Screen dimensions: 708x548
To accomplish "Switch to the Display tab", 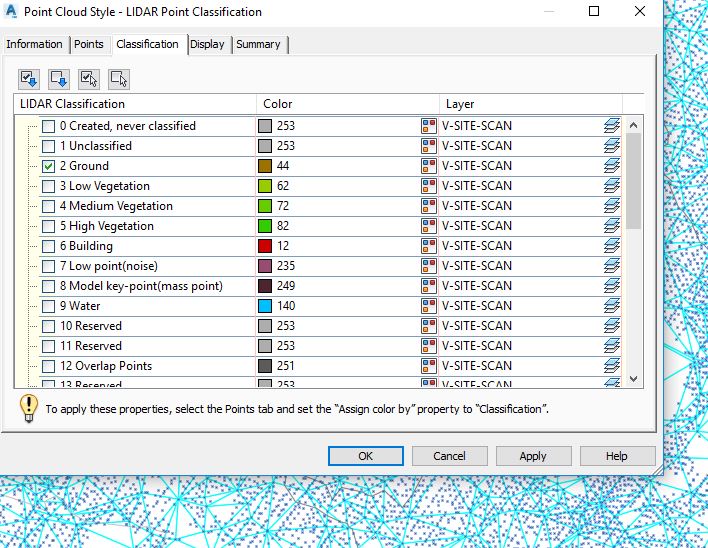I will click(x=207, y=44).
